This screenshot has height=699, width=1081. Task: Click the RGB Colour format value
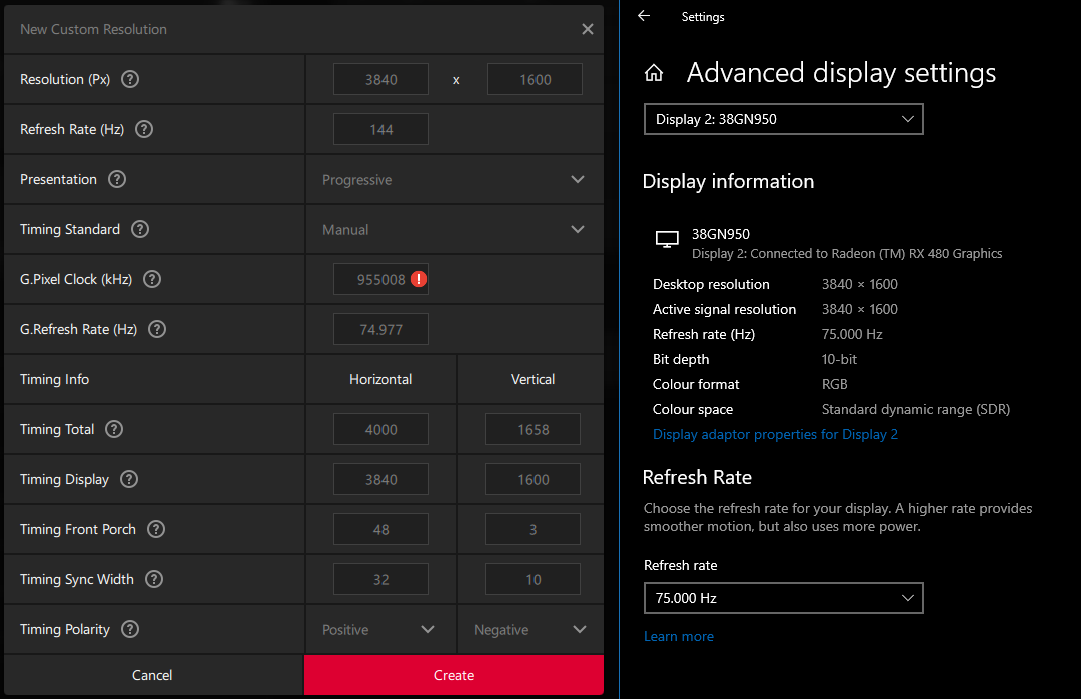click(x=834, y=384)
